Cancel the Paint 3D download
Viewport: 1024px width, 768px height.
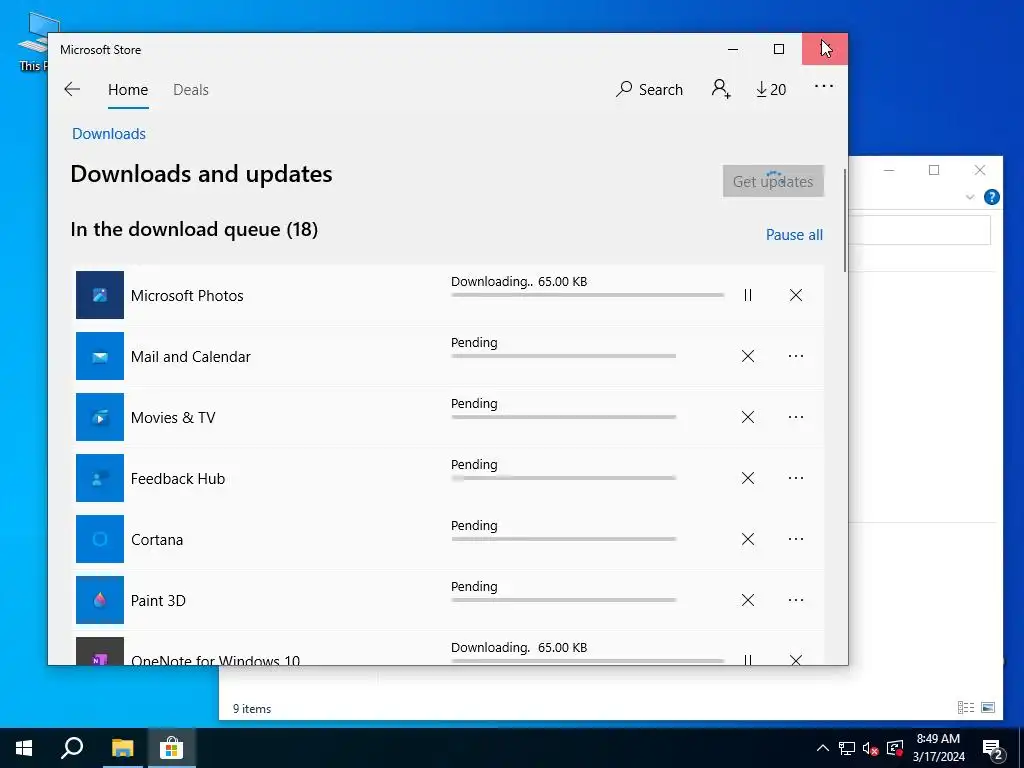point(748,600)
